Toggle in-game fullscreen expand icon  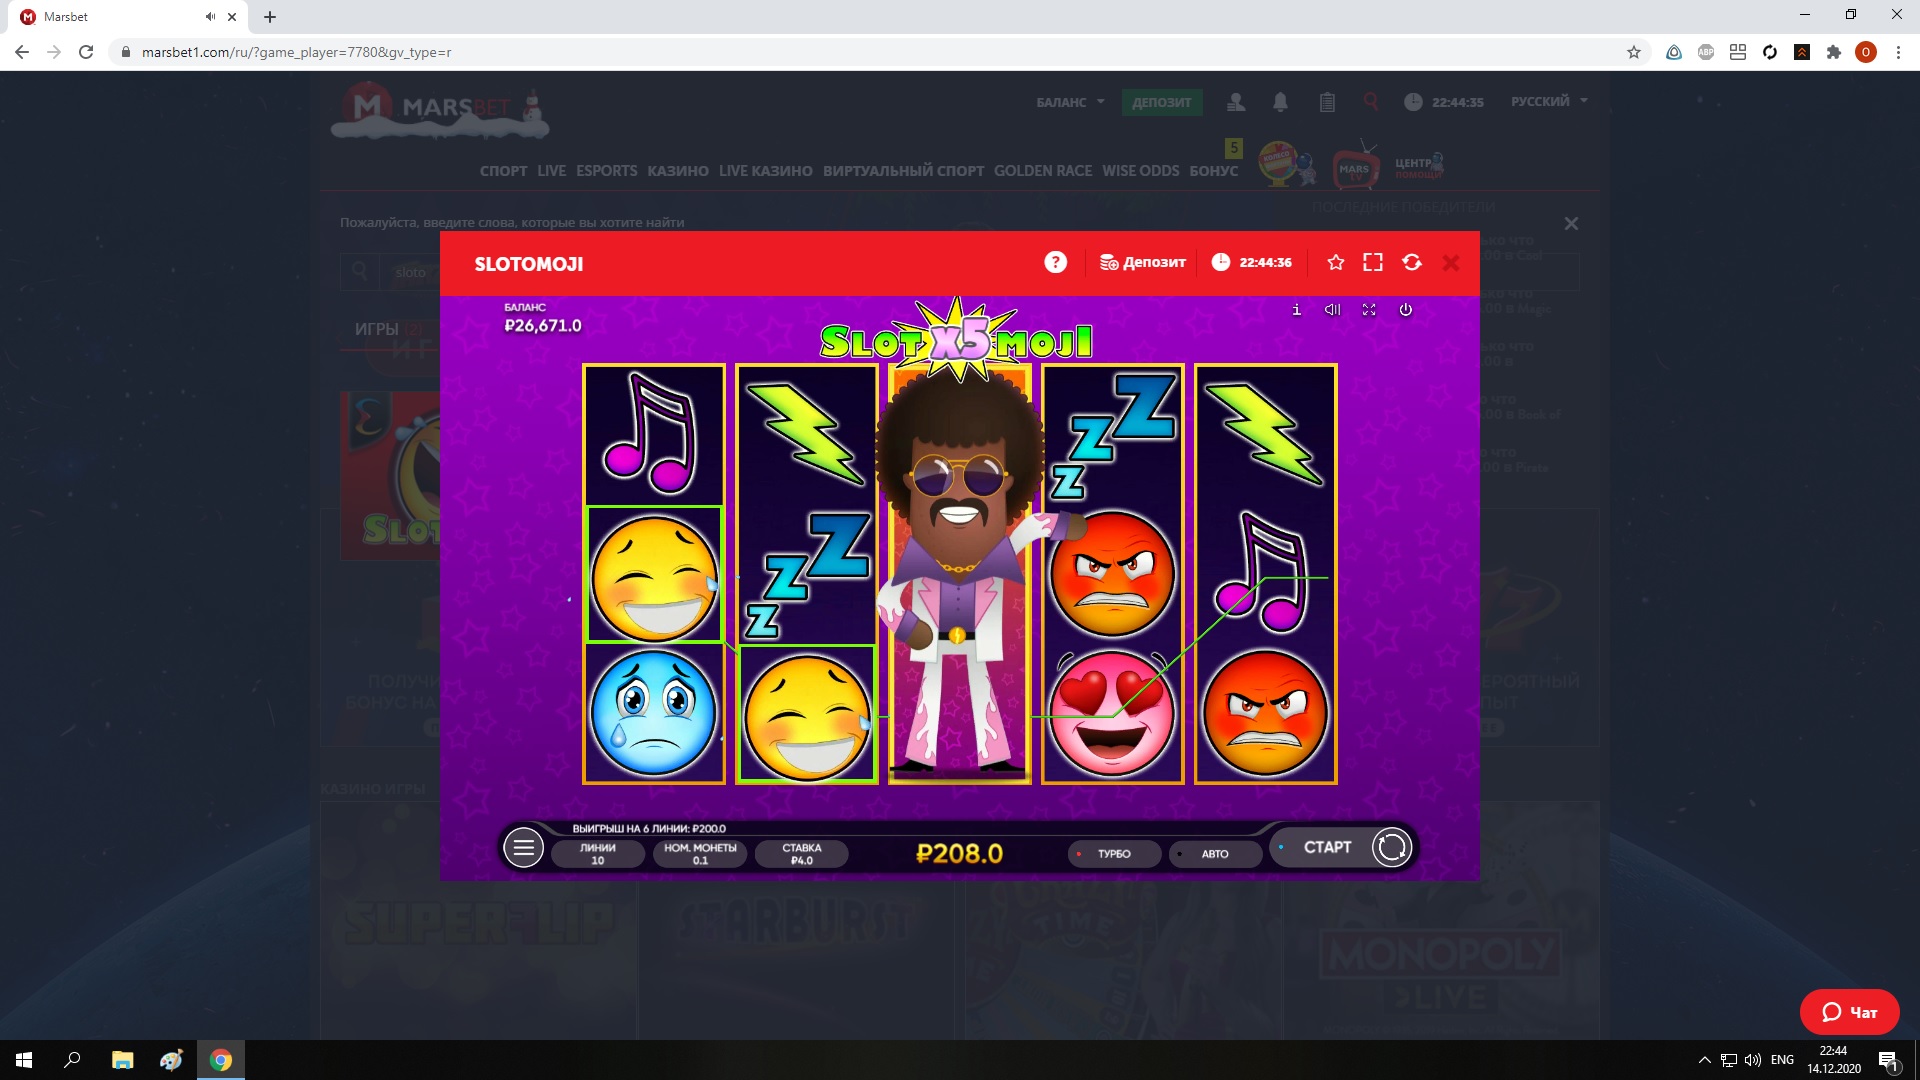point(1369,310)
